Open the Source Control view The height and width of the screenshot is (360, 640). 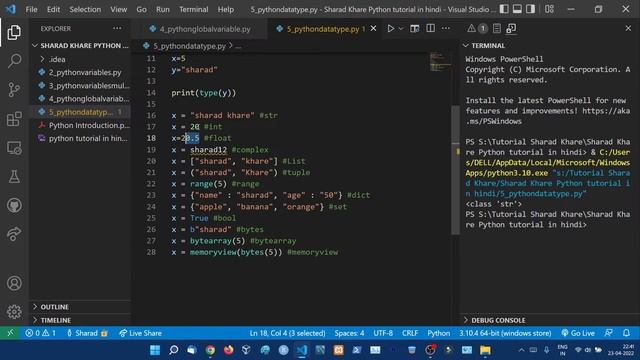[14, 90]
